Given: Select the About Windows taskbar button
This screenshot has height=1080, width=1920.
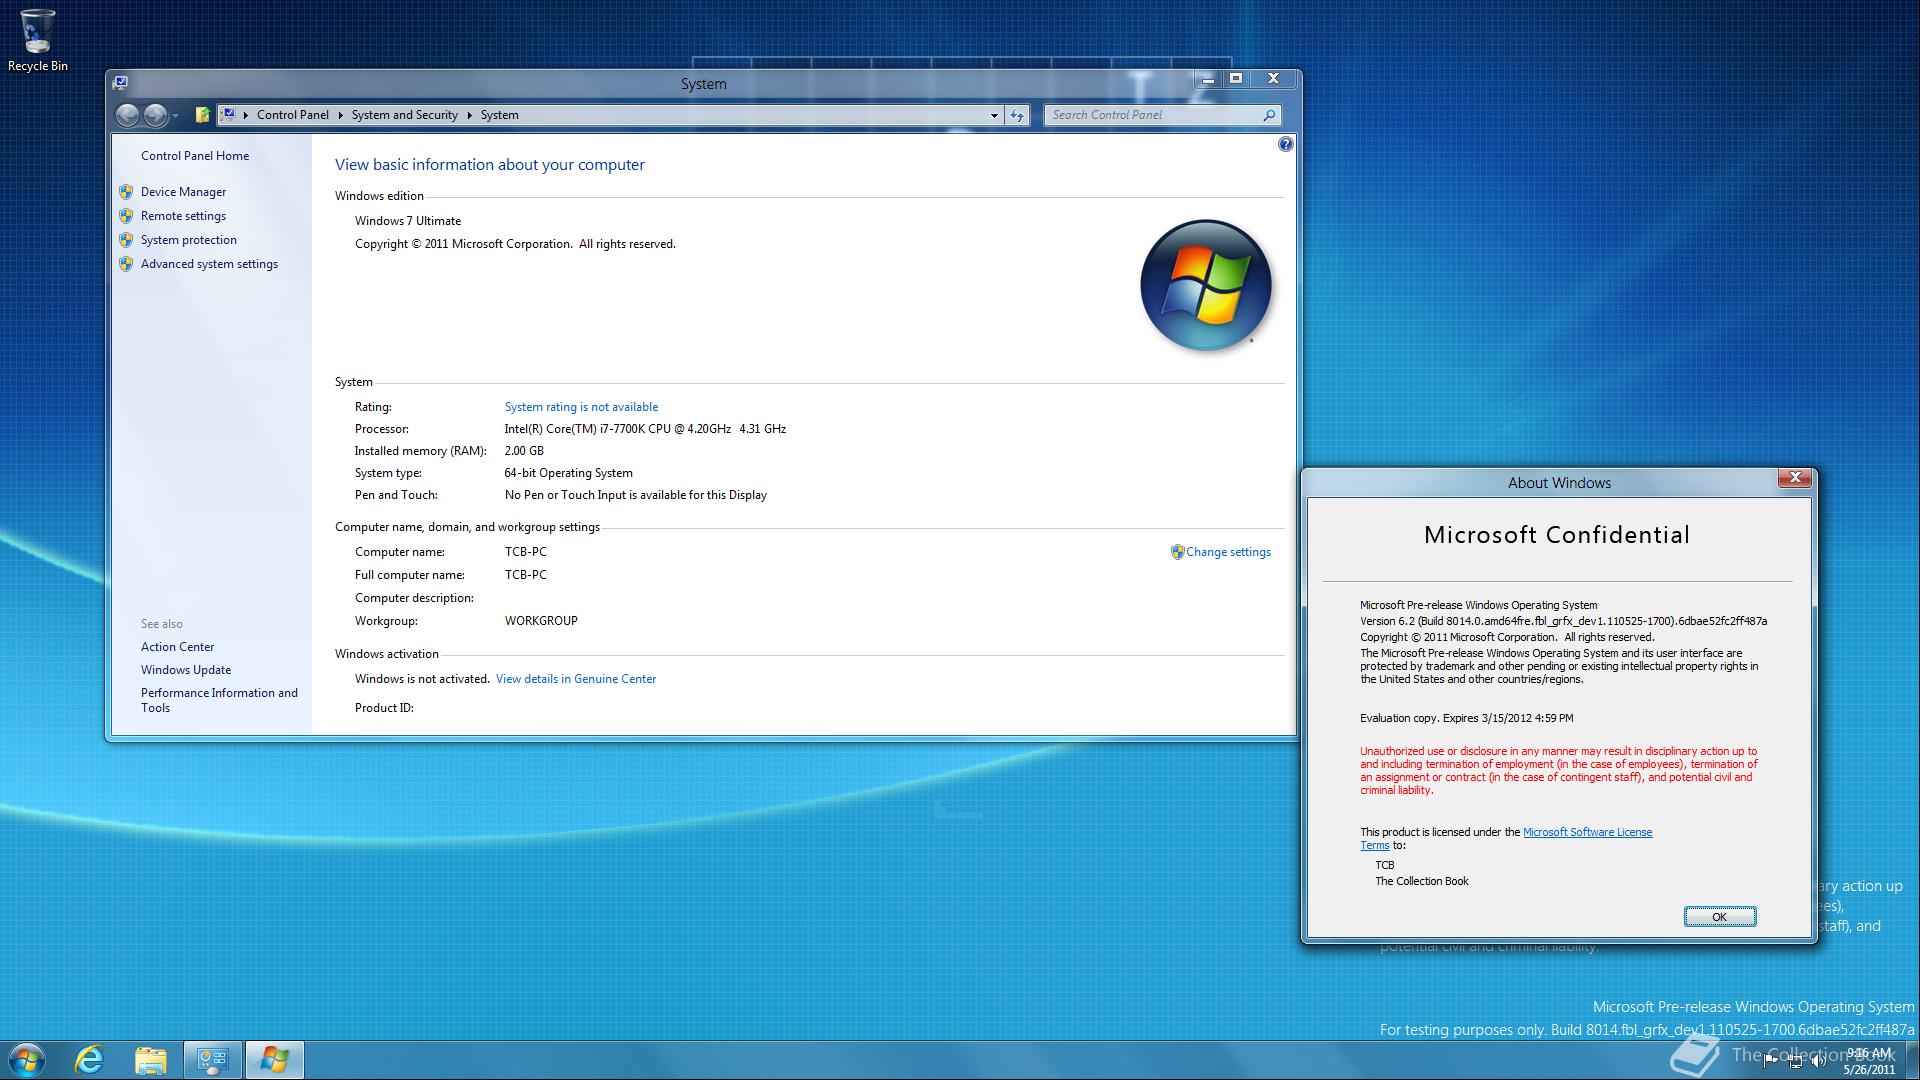Looking at the screenshot, I should pyautogui.click(x=274, y=1060).
